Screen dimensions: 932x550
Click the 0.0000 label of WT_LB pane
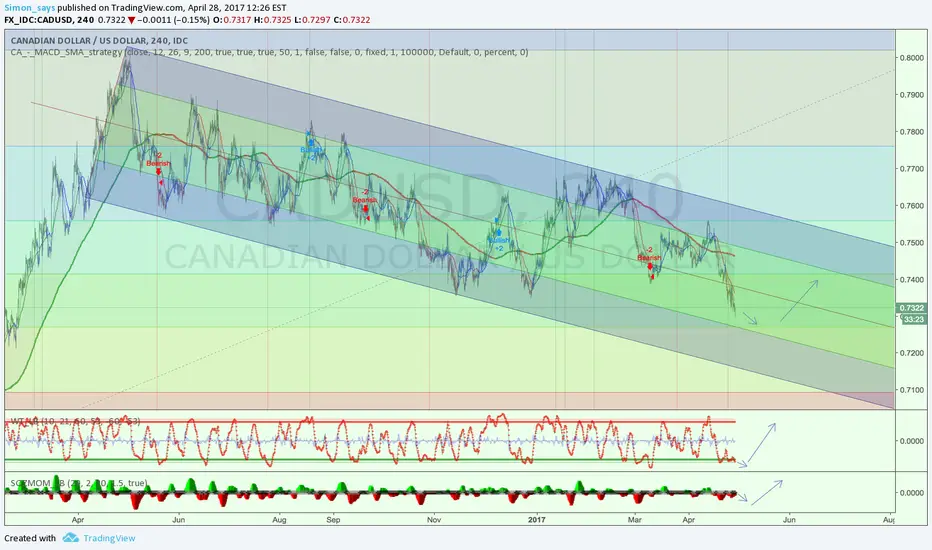pos(912,441)
